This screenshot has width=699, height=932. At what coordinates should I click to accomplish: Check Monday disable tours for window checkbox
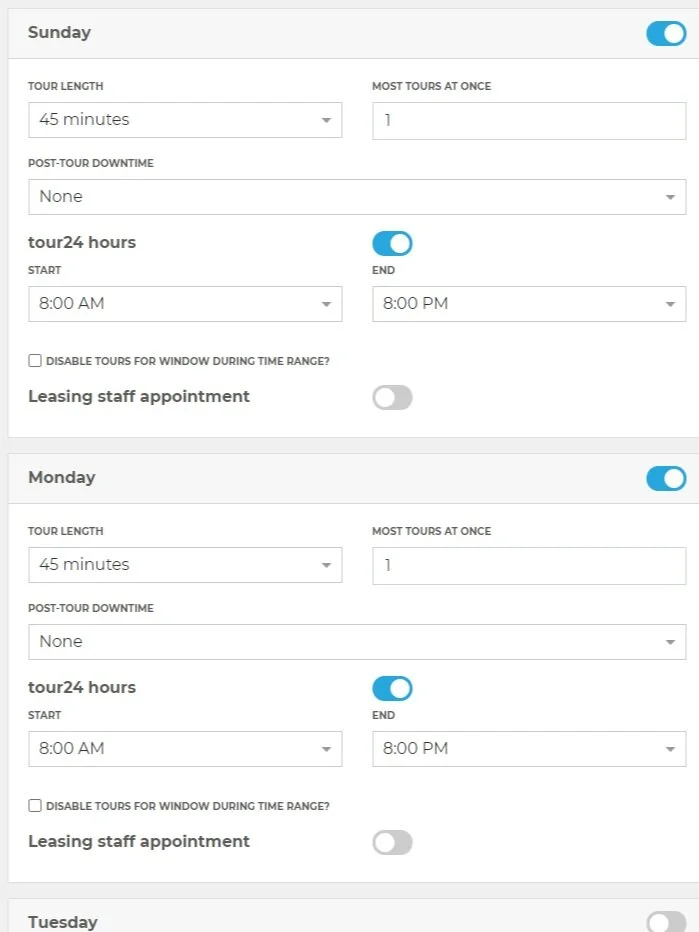(35, 806)
